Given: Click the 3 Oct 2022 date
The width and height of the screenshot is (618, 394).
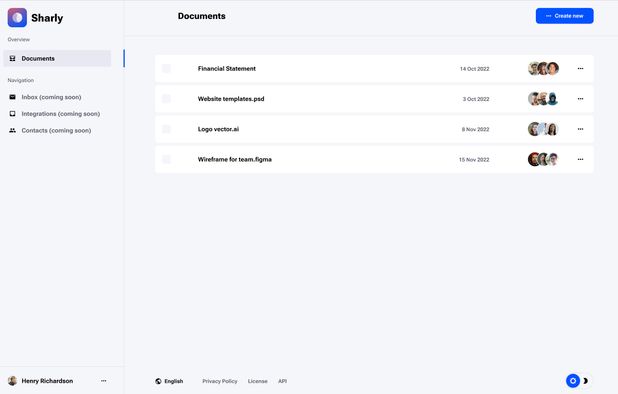Looking at the screenshot, I should coord(476,99).
